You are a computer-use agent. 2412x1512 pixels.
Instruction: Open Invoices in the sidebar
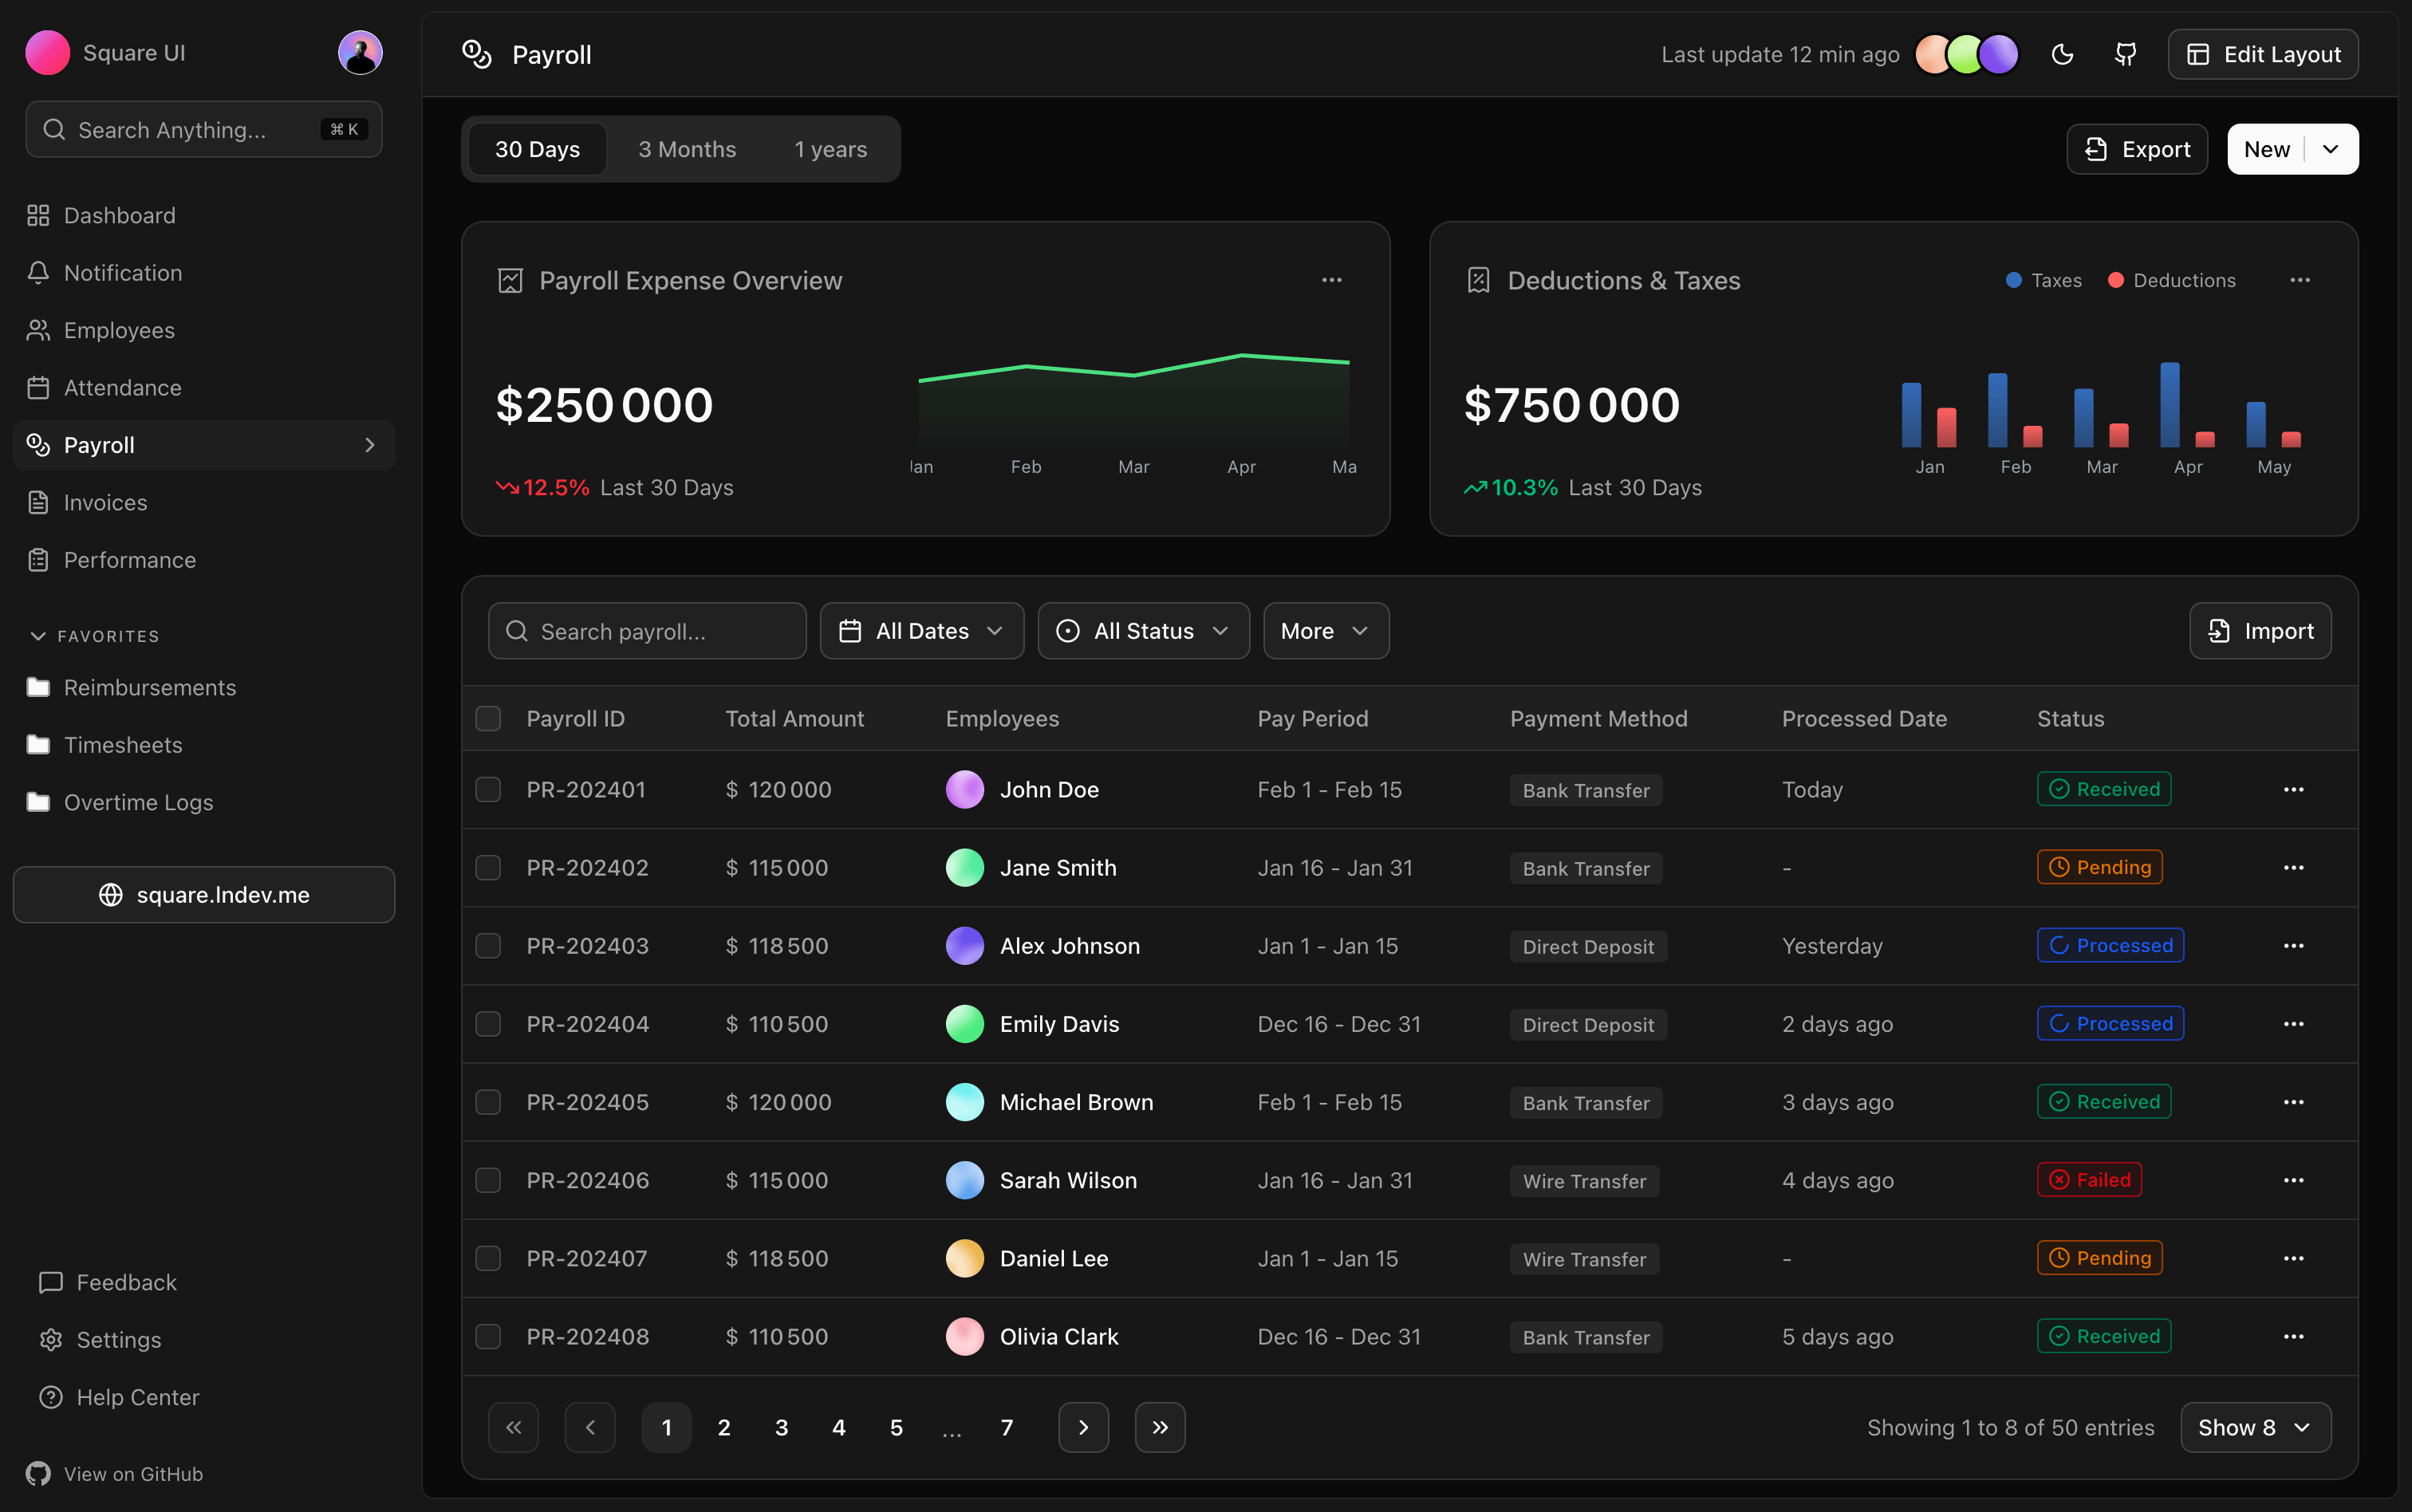105,502
